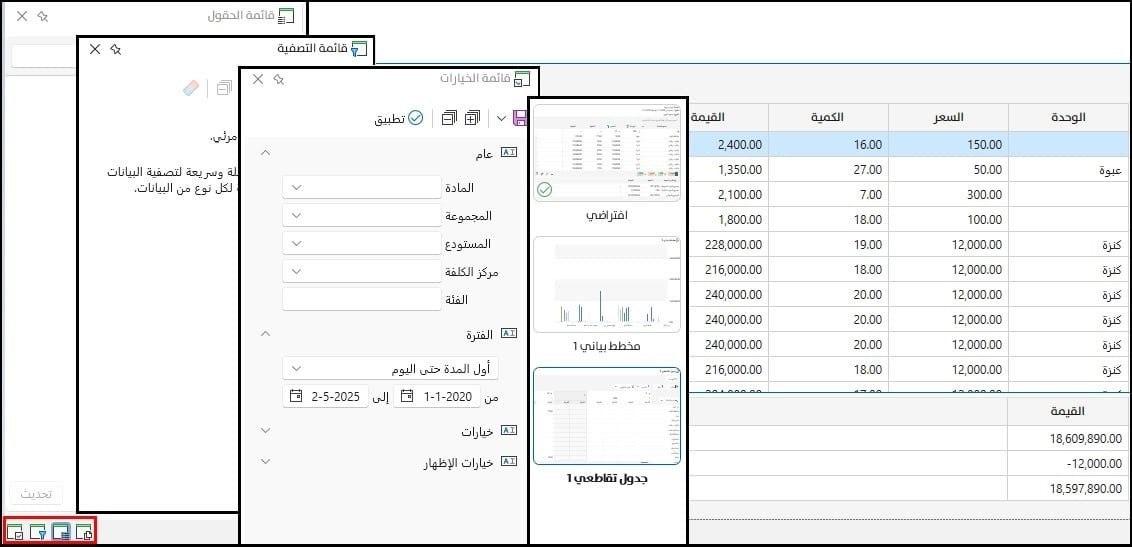Viewport: 1132px width, 547px height.
Task: Click the تحديث update button in fields panel
Action: pos(36,494)
